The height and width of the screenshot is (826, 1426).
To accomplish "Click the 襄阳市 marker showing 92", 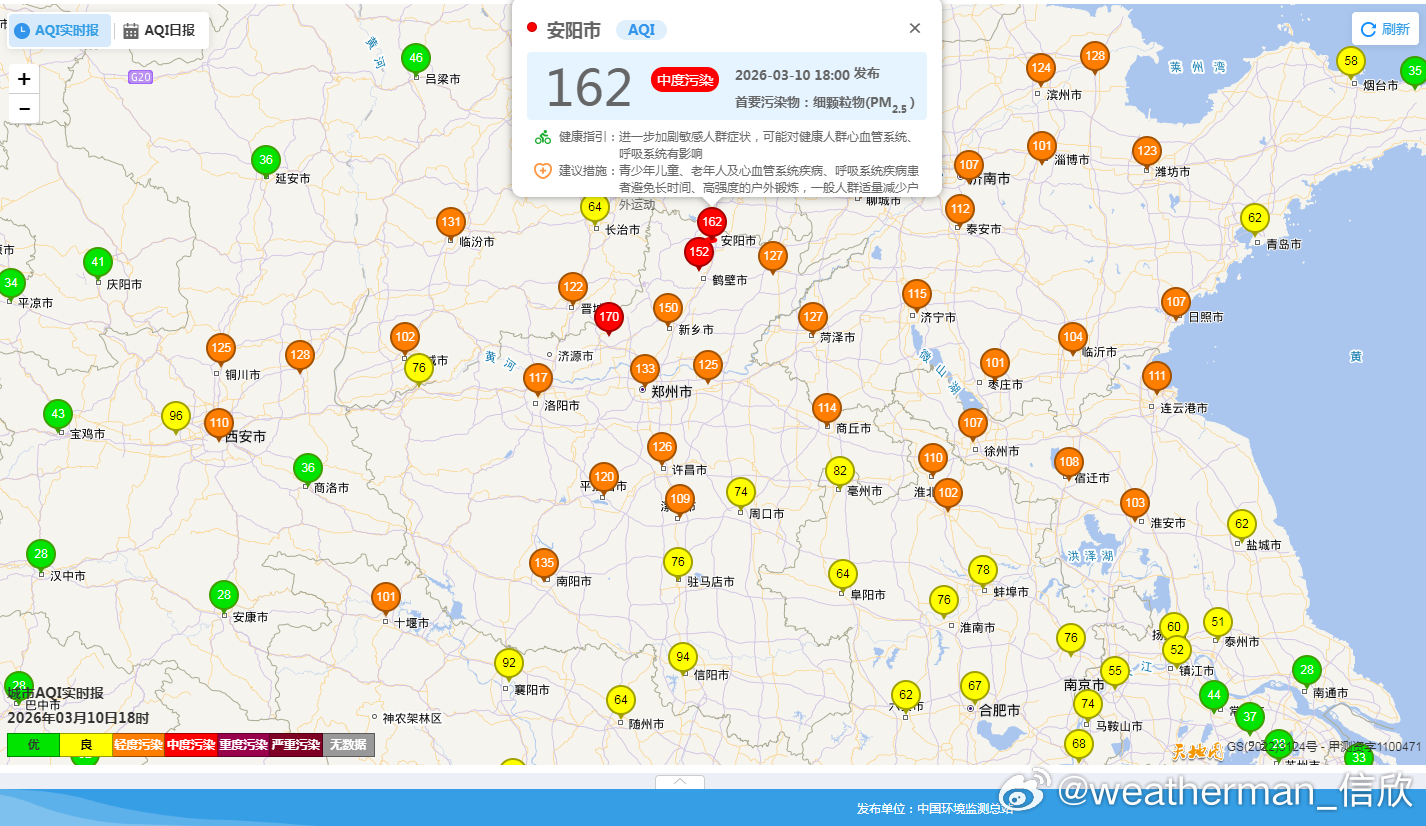I will pyautogui.click(x=509, y=665).
